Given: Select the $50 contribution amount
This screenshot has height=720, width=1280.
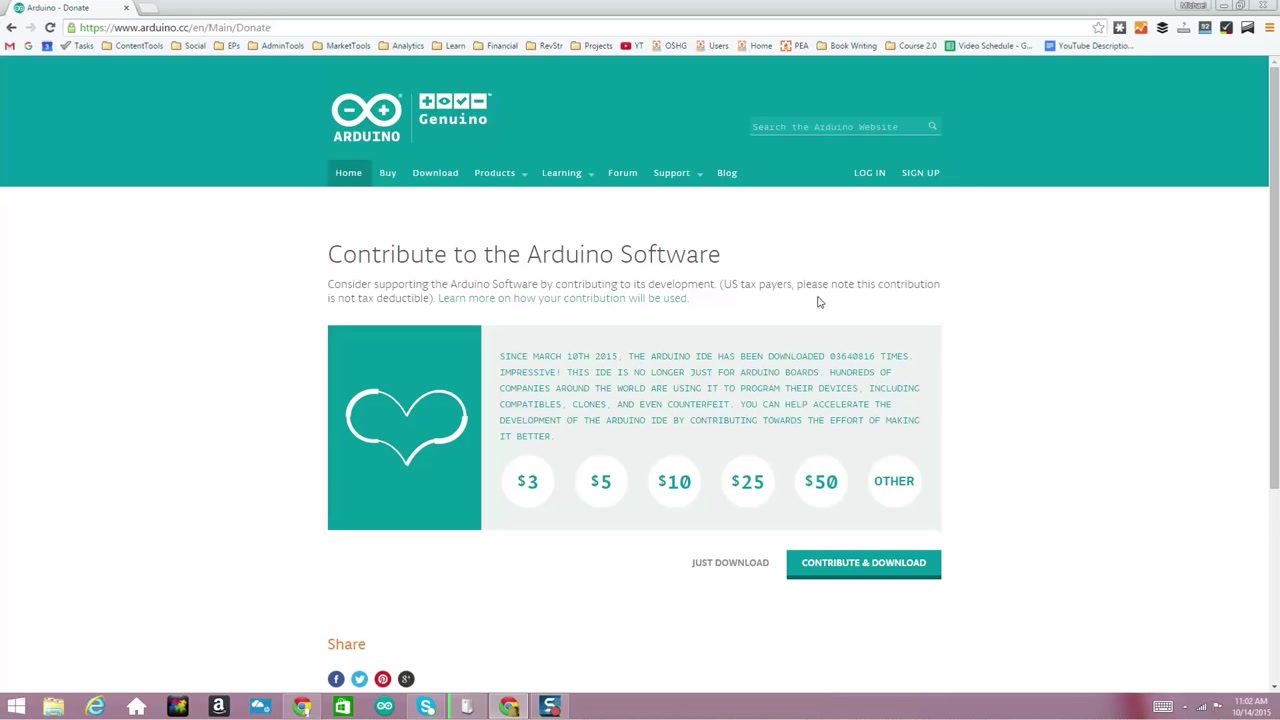Looking at the screenshot, I should [821, 482].
